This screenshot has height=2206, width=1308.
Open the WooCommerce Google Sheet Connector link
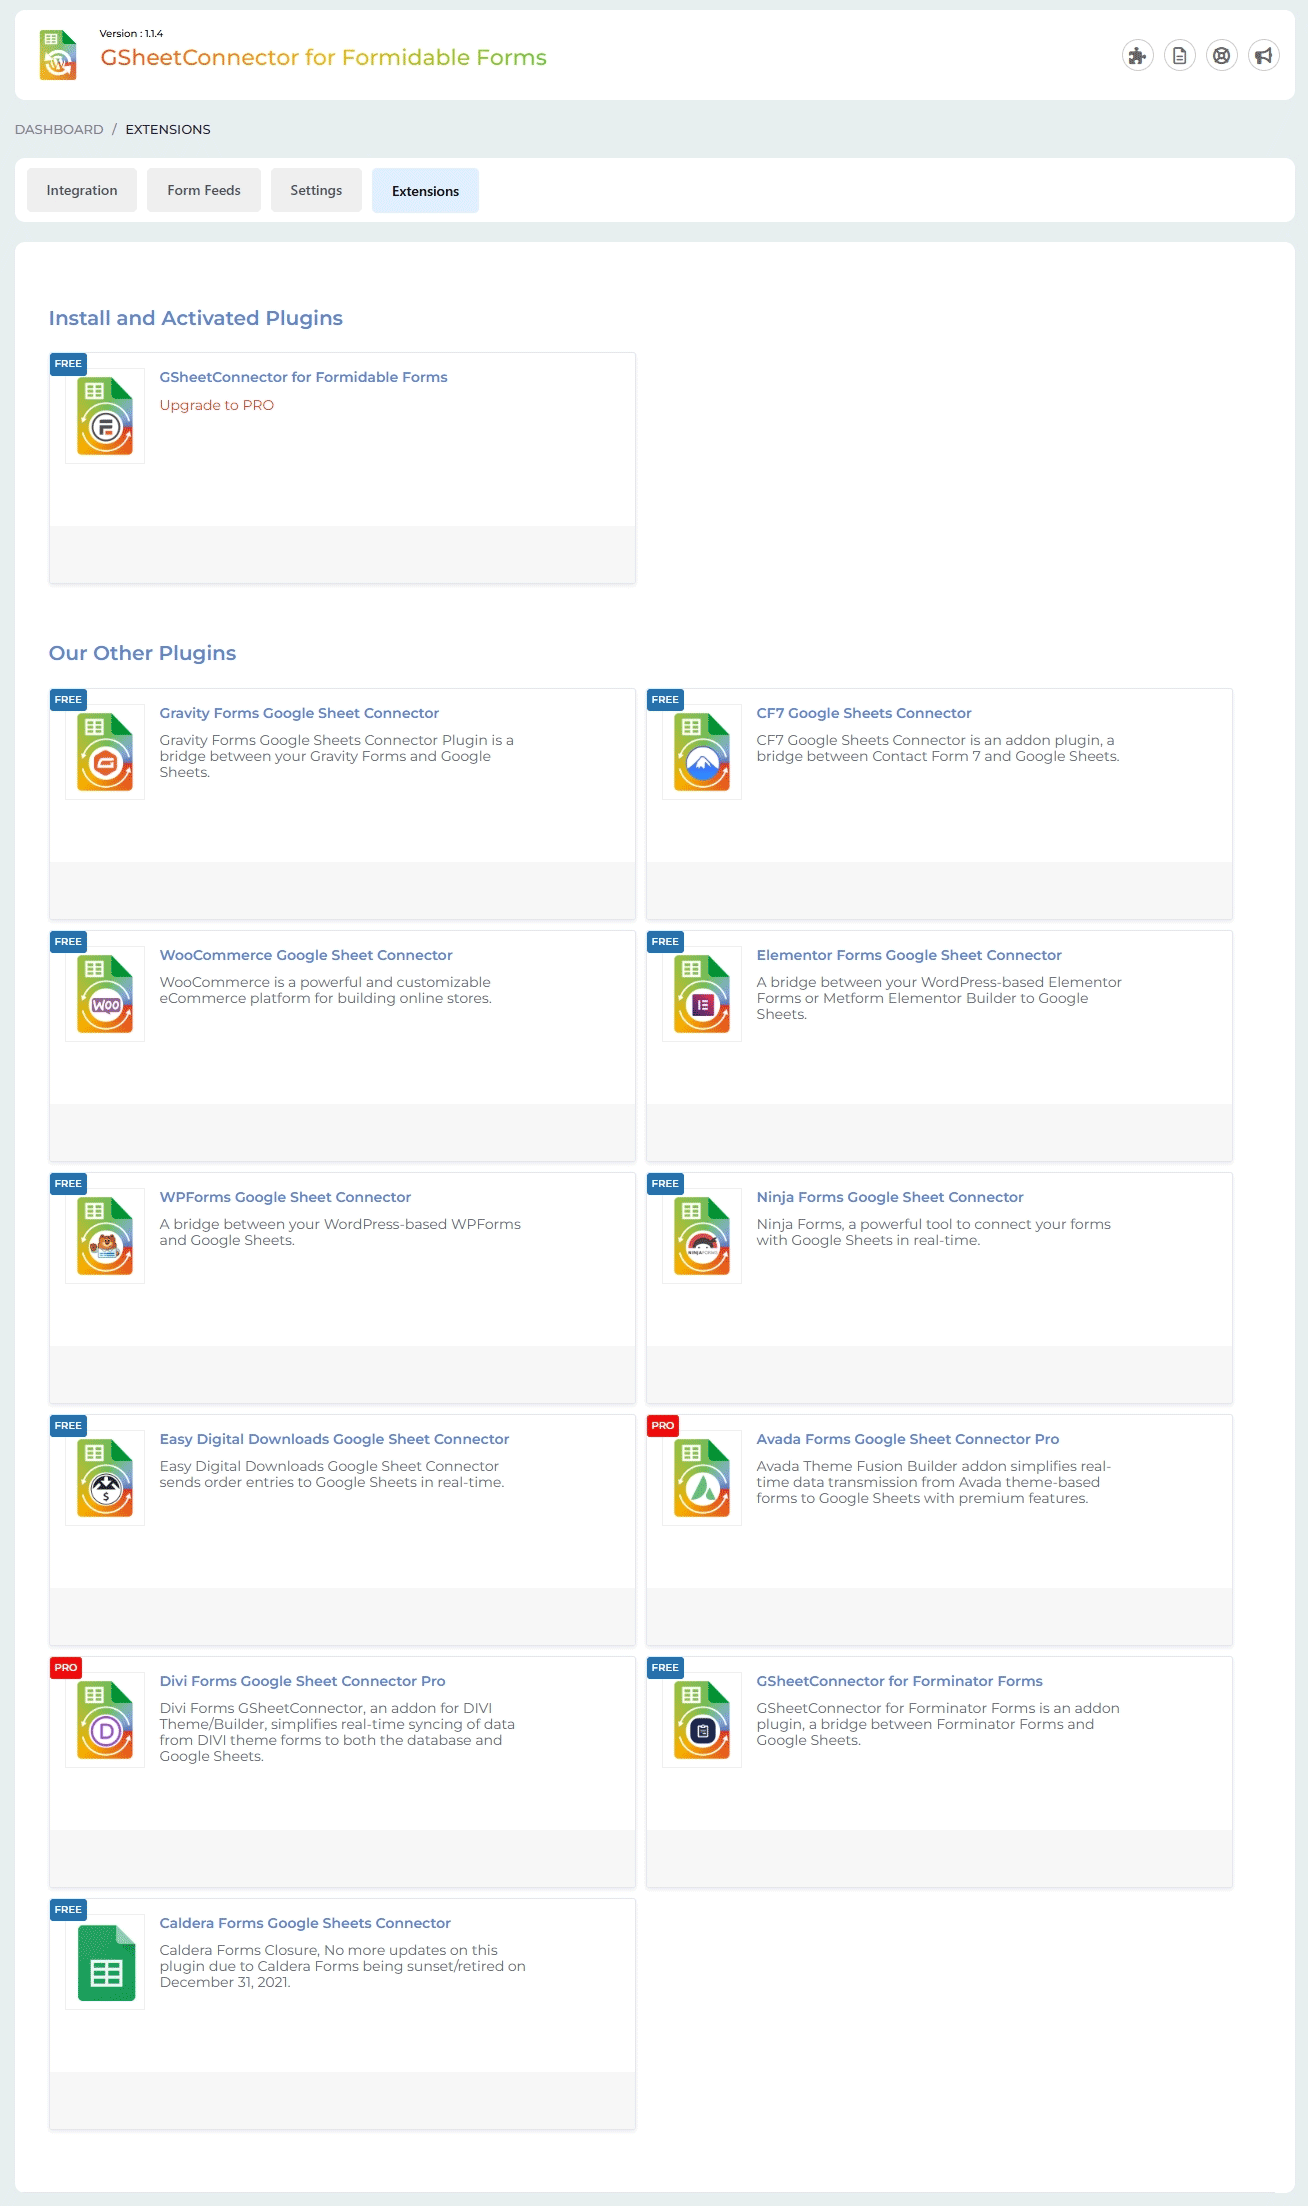pyautogui.click(x=306, y=955)
